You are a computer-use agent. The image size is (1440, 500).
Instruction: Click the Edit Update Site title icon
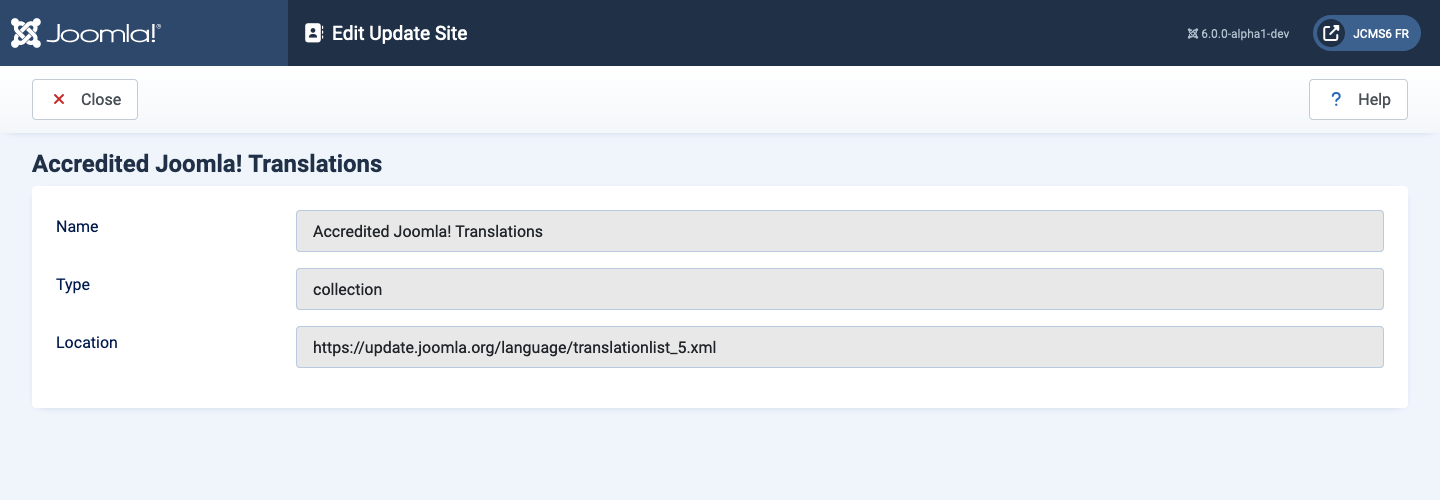tap(314, 33)
